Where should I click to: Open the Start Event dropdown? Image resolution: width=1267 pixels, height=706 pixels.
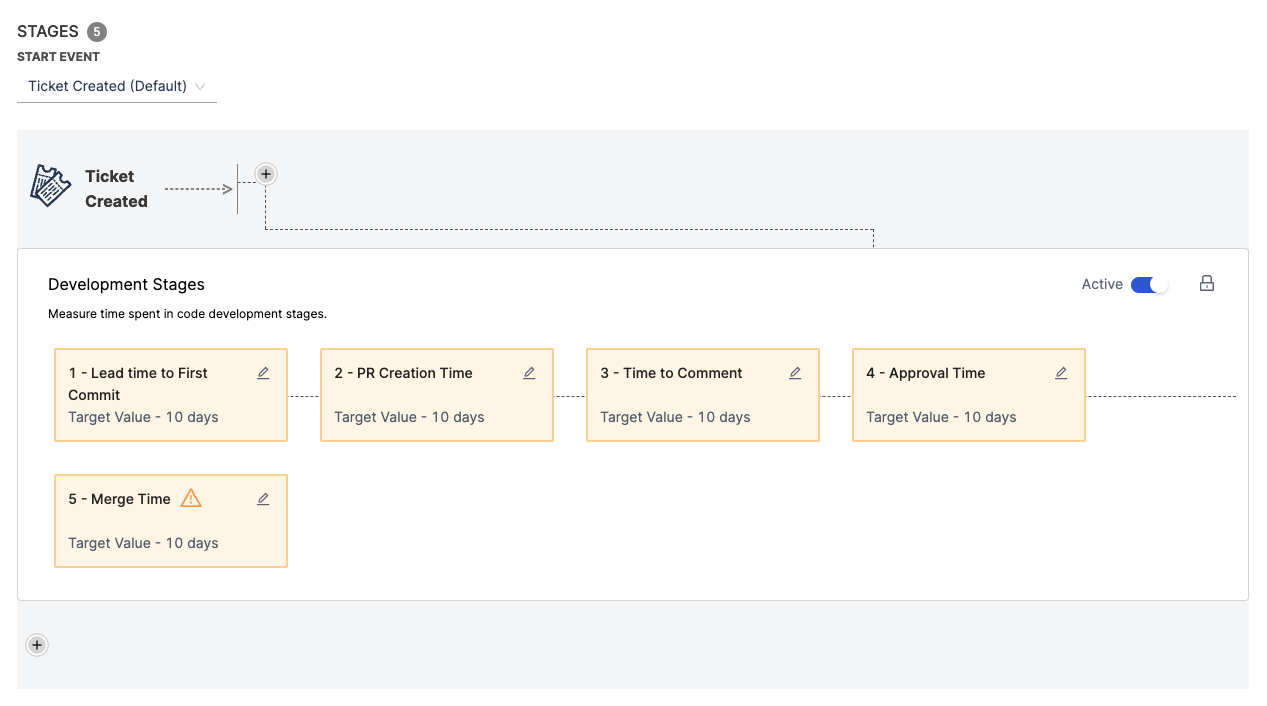(116, 86)
